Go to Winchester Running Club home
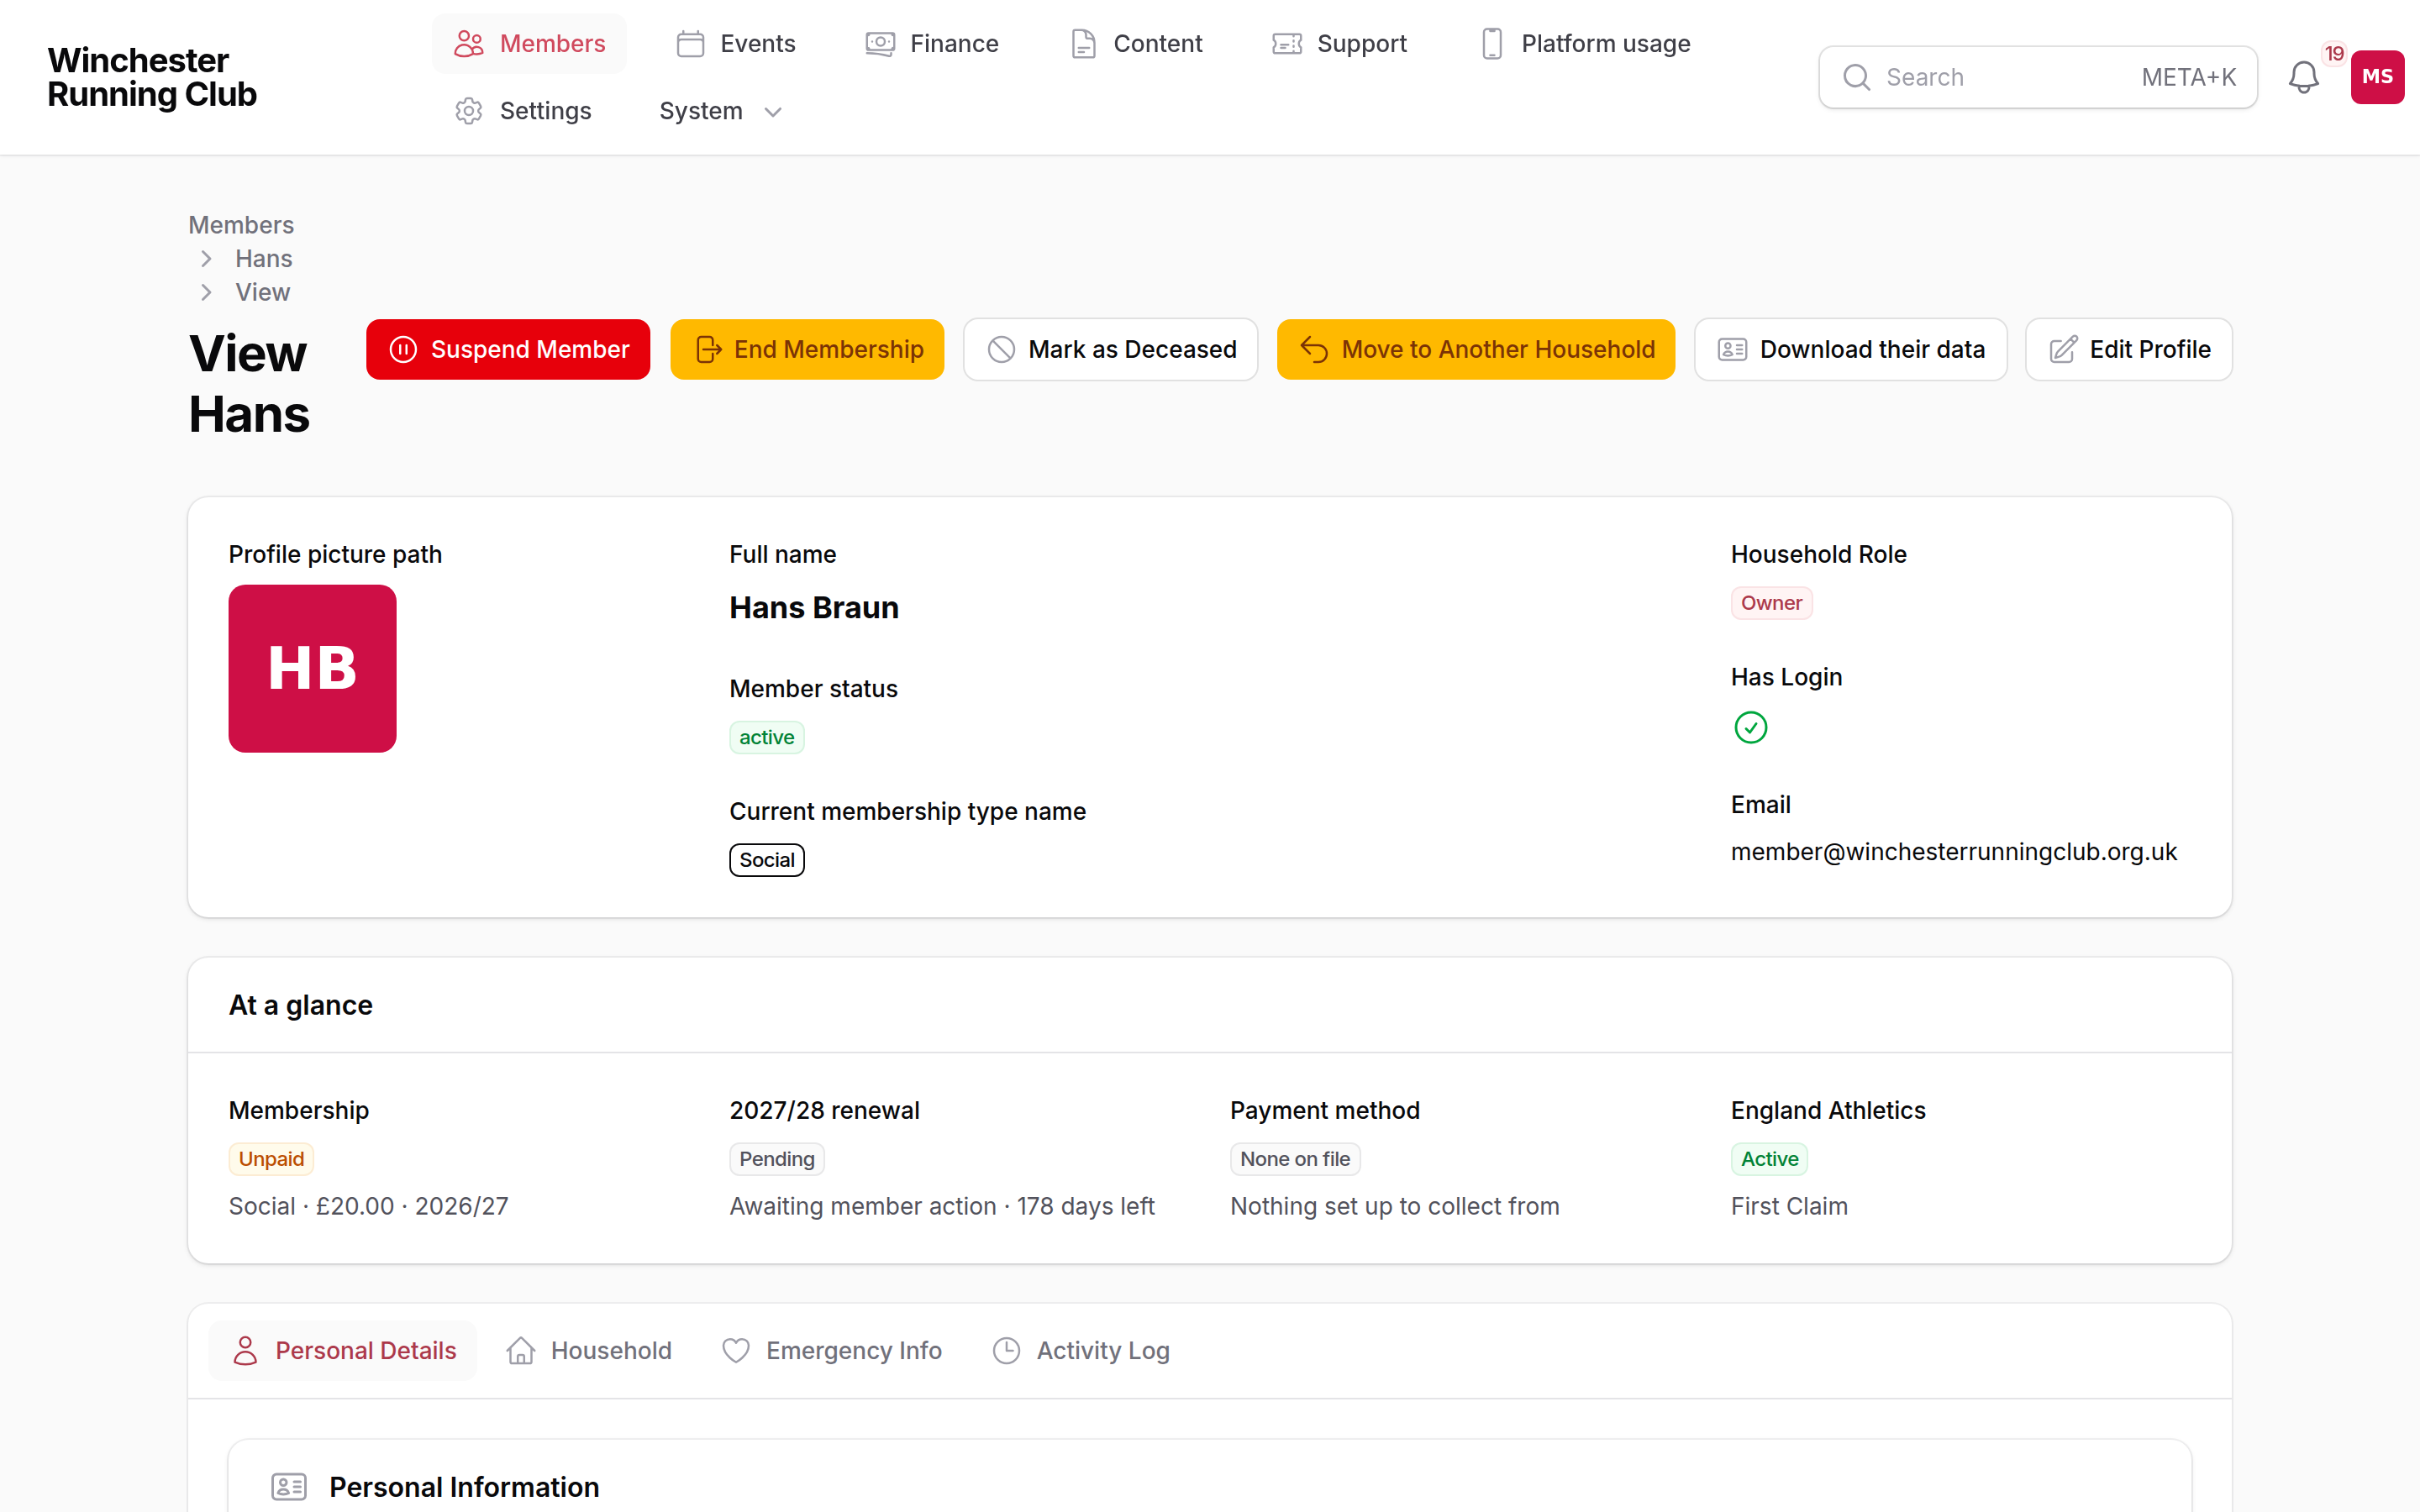Viewport: 2420px width, 1512px height. click(152, 77)
